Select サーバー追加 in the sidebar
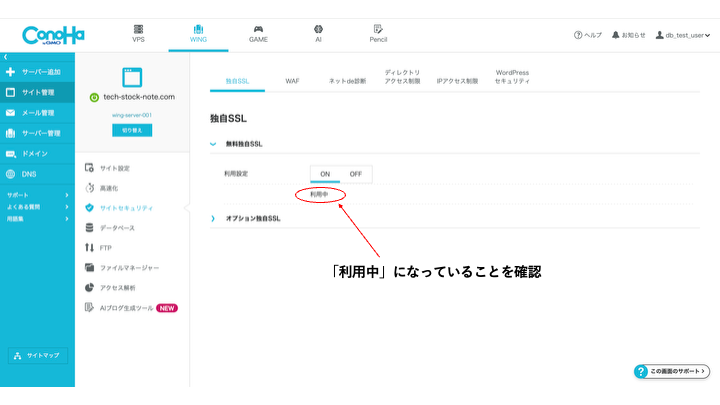720x405 pixels. click(x=37, y=72)
